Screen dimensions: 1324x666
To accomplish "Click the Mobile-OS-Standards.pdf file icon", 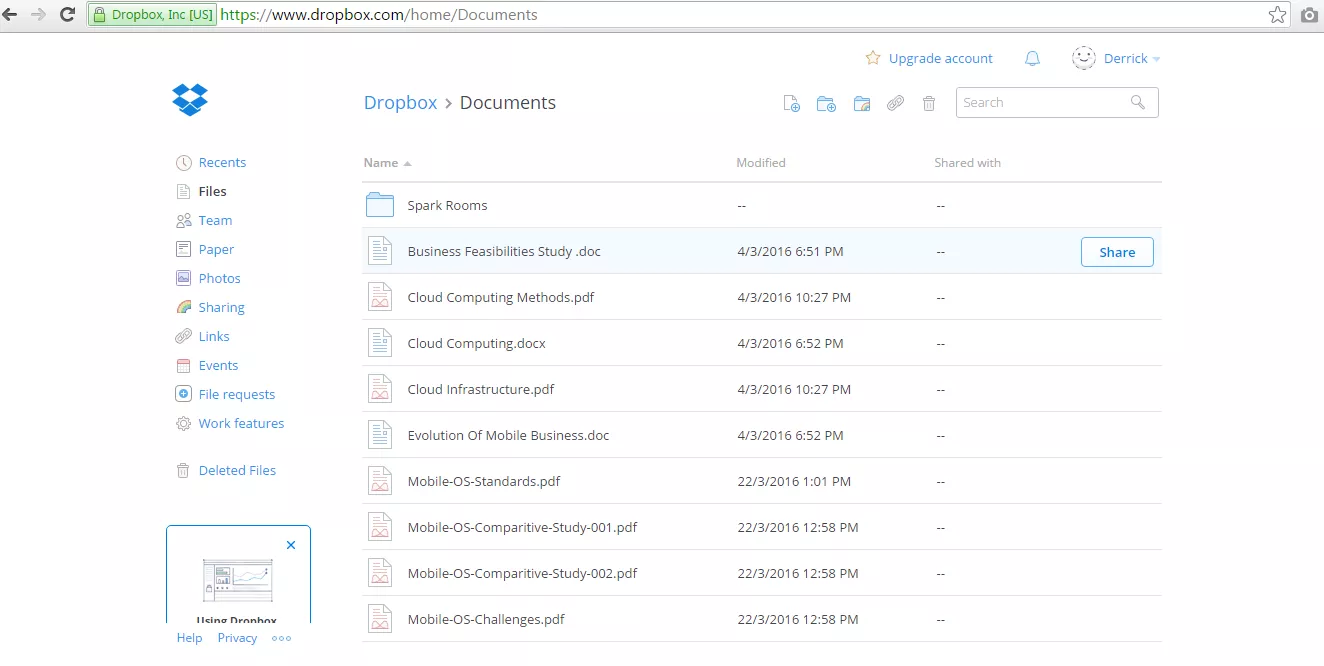I will (380, 481).
